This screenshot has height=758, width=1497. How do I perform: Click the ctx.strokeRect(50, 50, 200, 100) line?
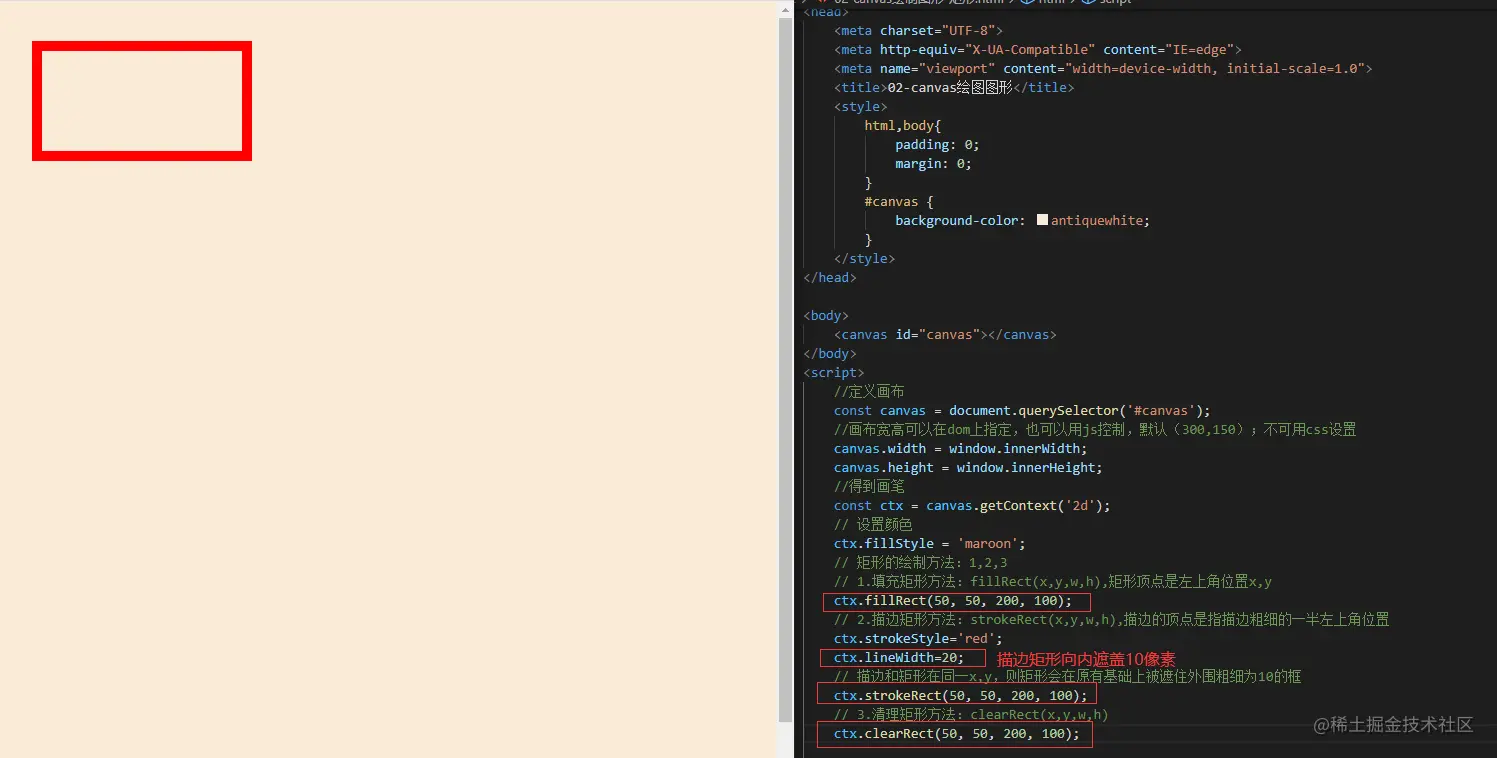(960, 695)
